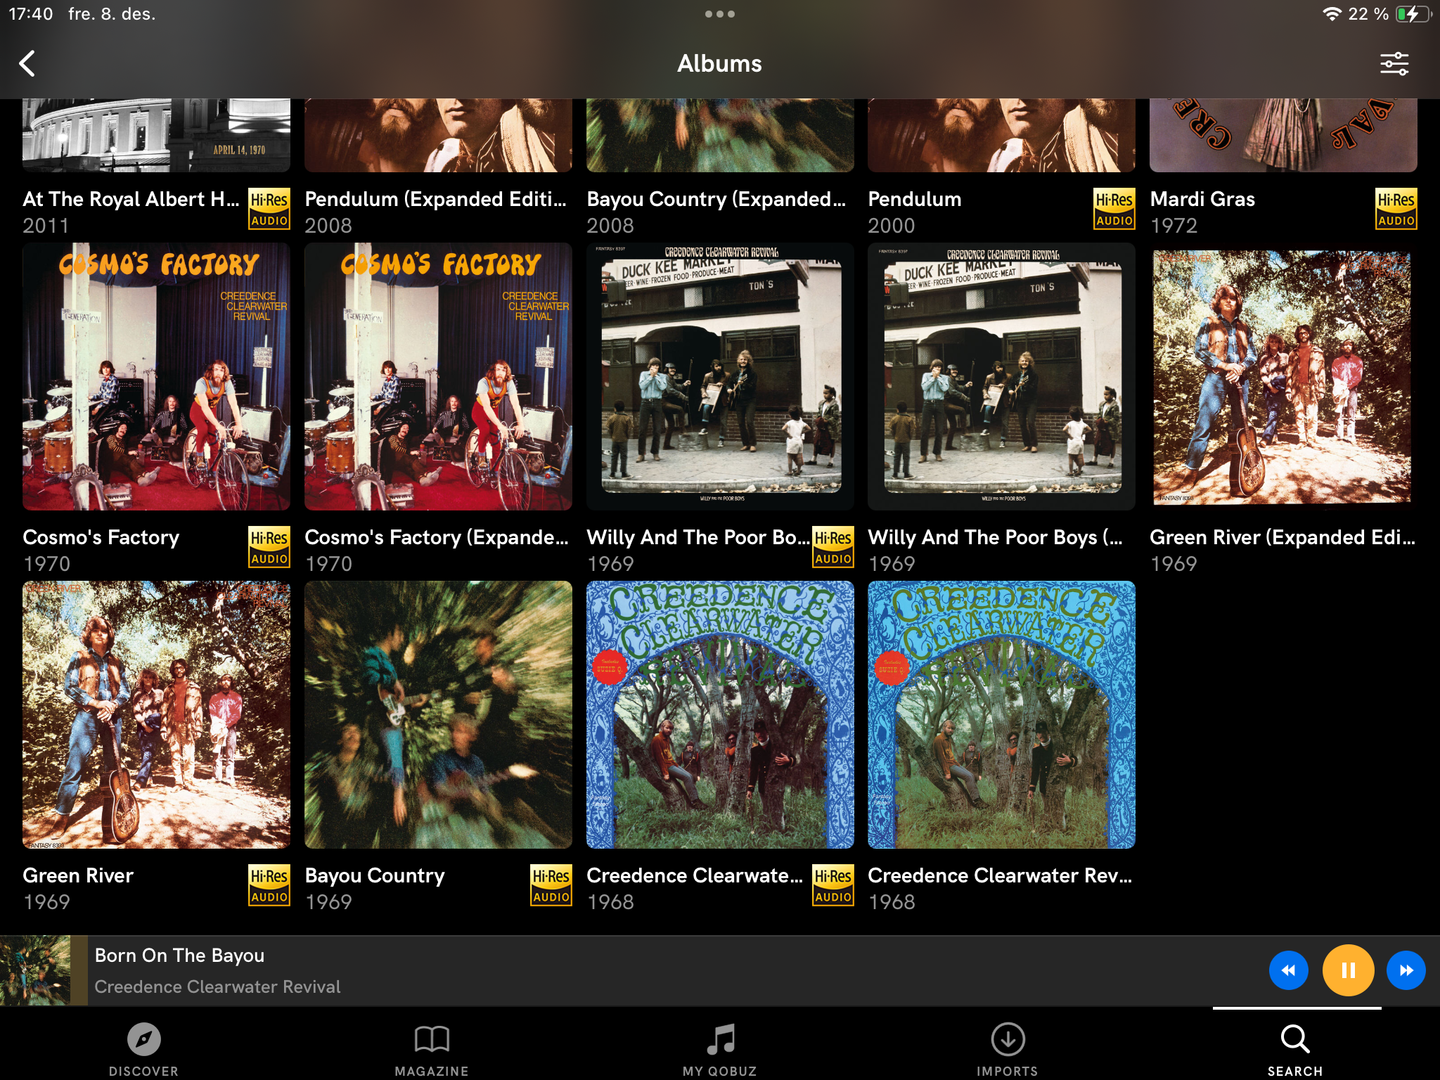Open Creedence Clearwater Revival Hi-Res debut cover

point(720,715)
